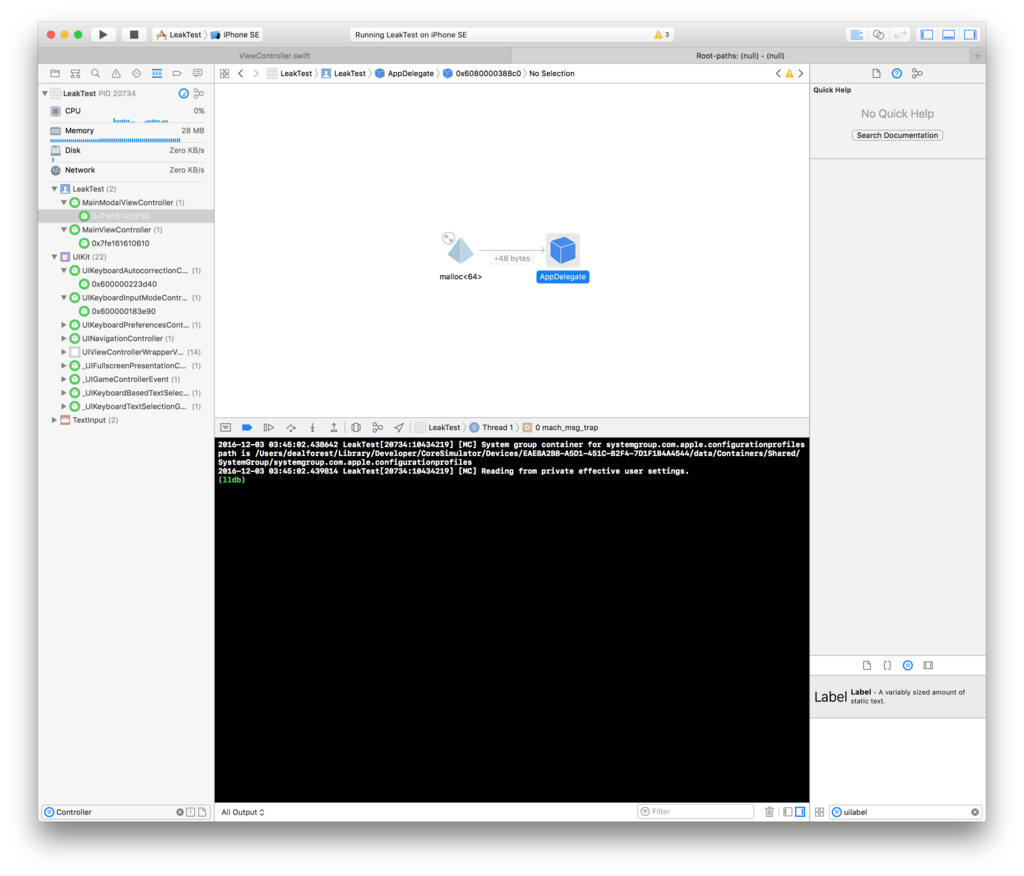The width and height of the screenshot is (1024, 876).
Task: Stop the running LeakTest app
Action: tap(133, 35)
